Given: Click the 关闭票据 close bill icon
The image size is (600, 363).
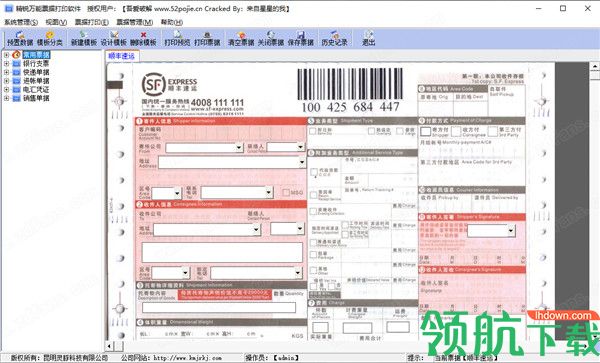Looking at the screenshot, I should coord(271,39).
